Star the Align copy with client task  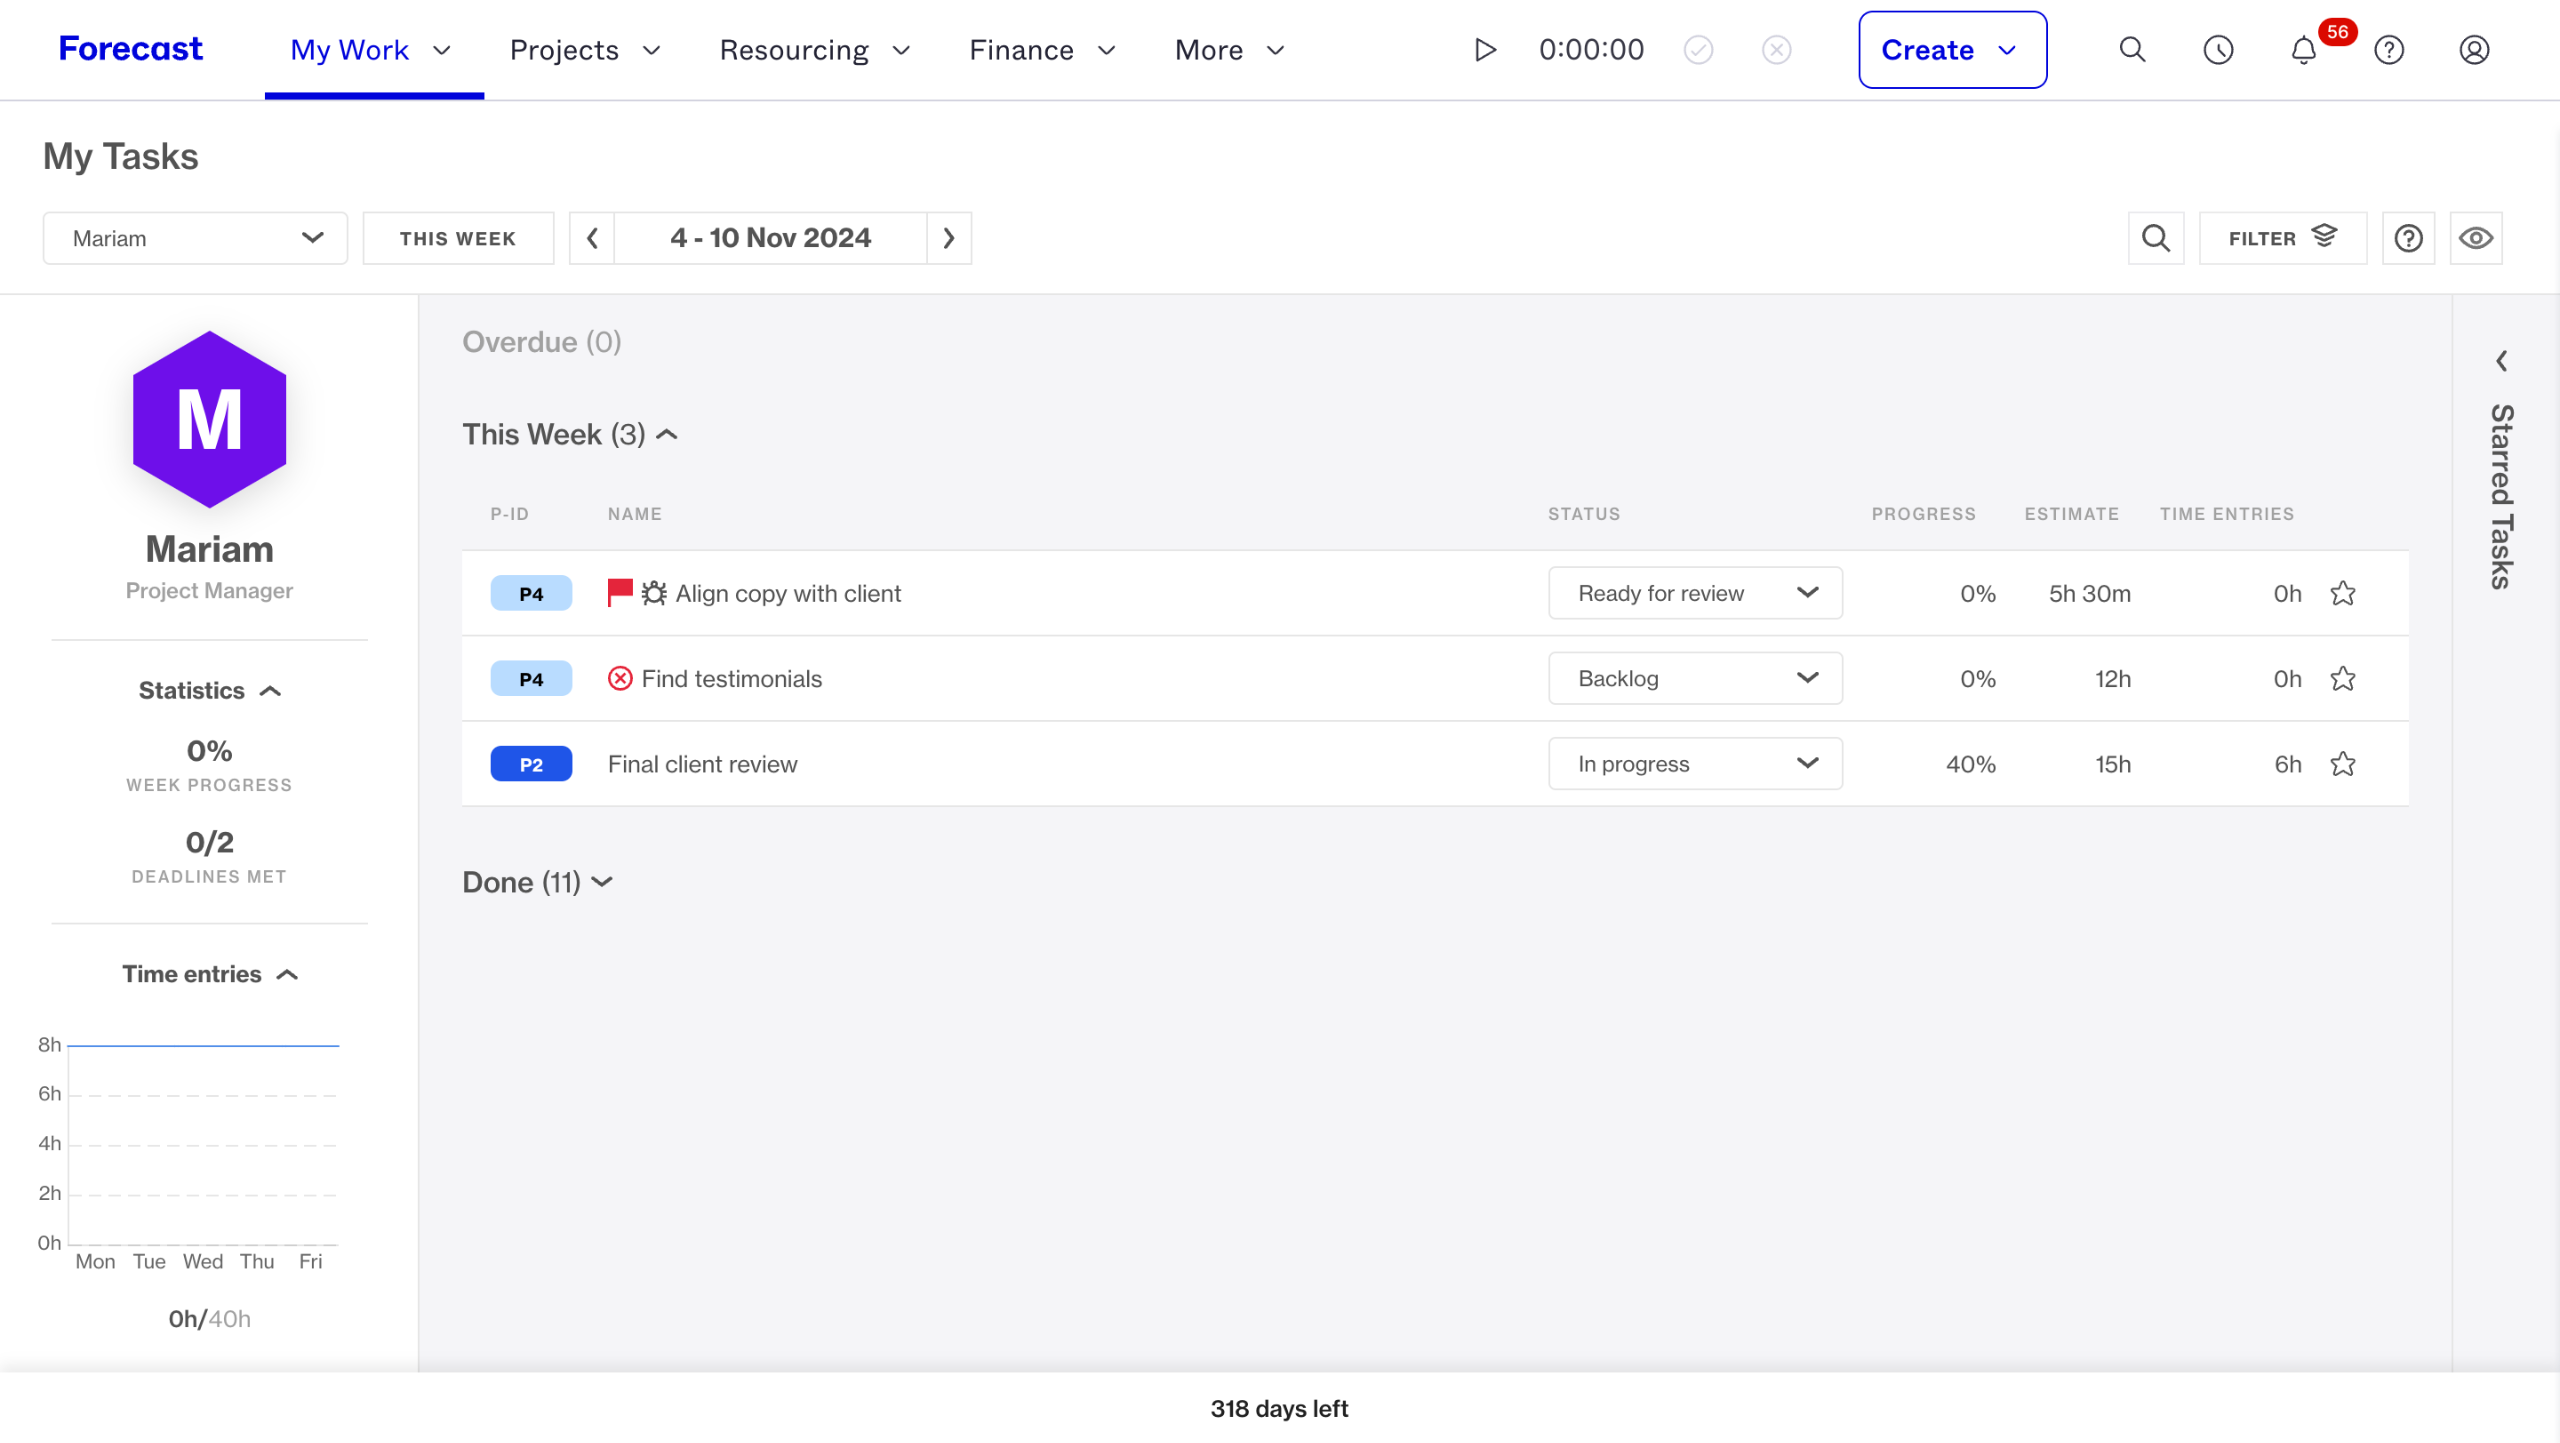pyautogui.click(x=2343, y=594)
